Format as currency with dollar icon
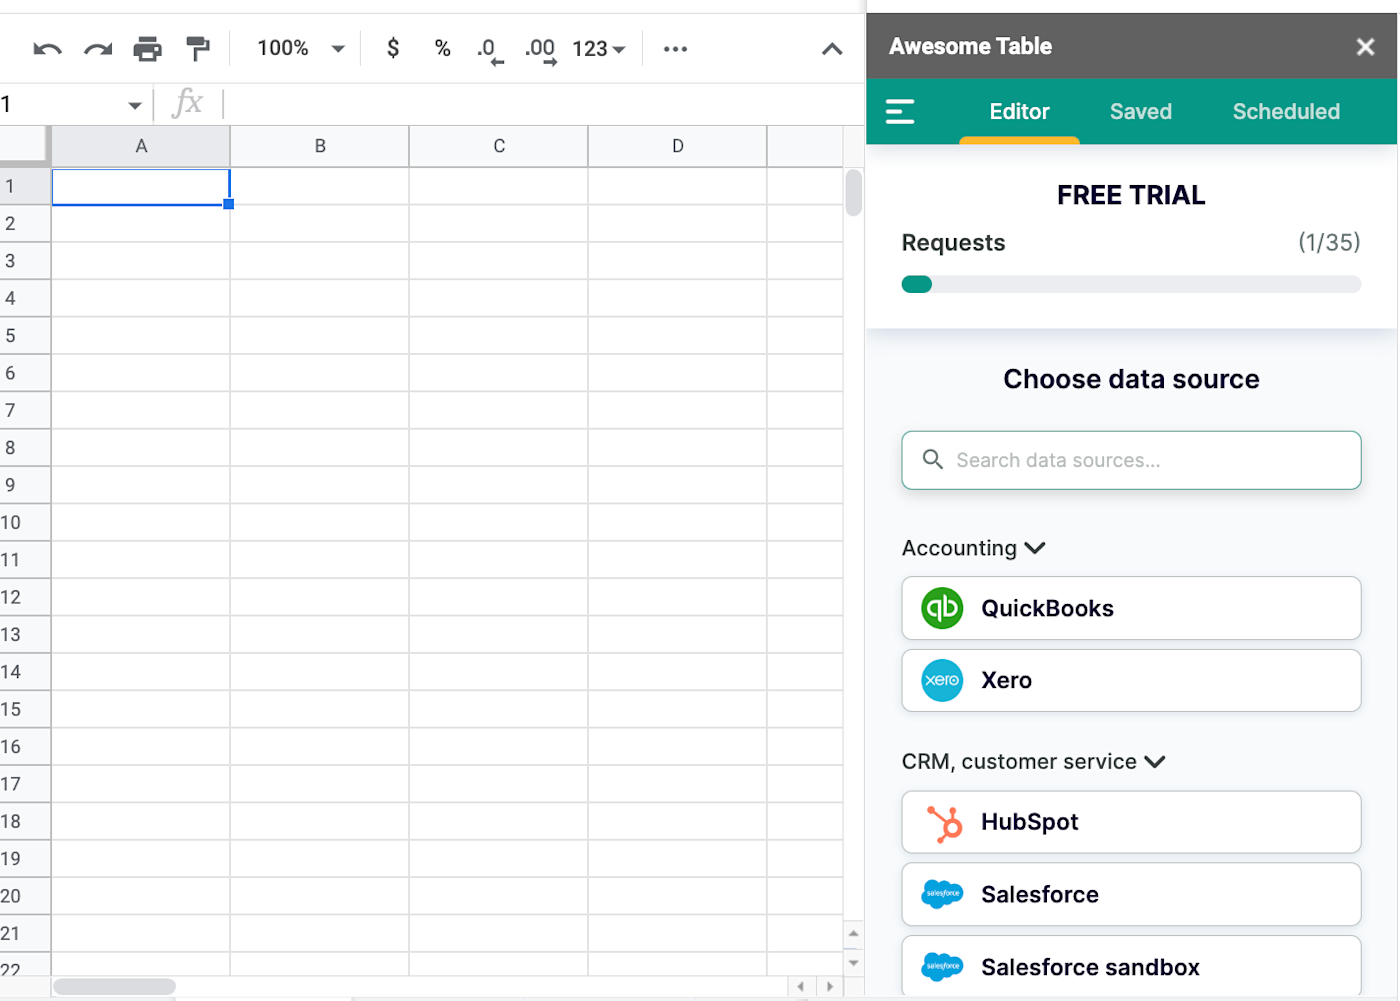 [x=393, y=48]
